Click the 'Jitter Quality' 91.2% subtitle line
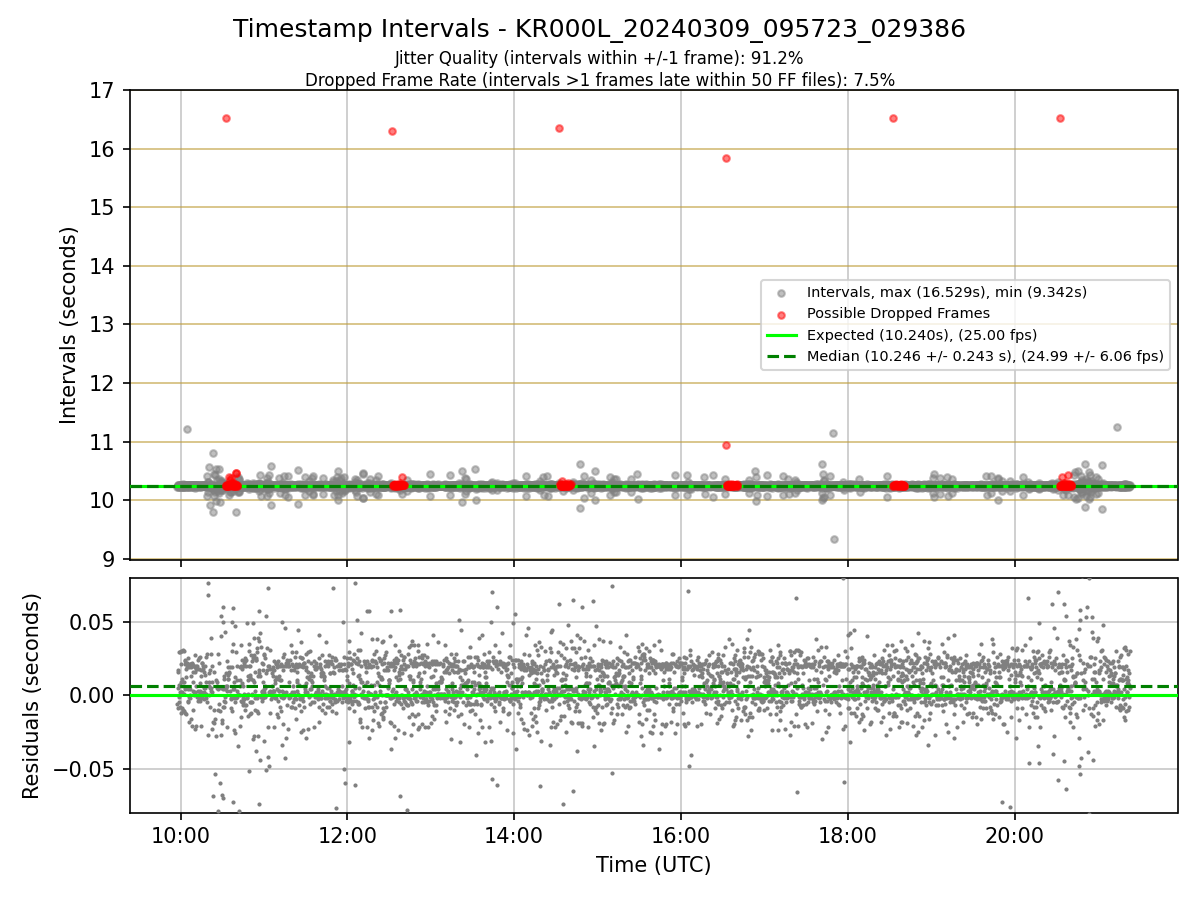 point(599,58)
